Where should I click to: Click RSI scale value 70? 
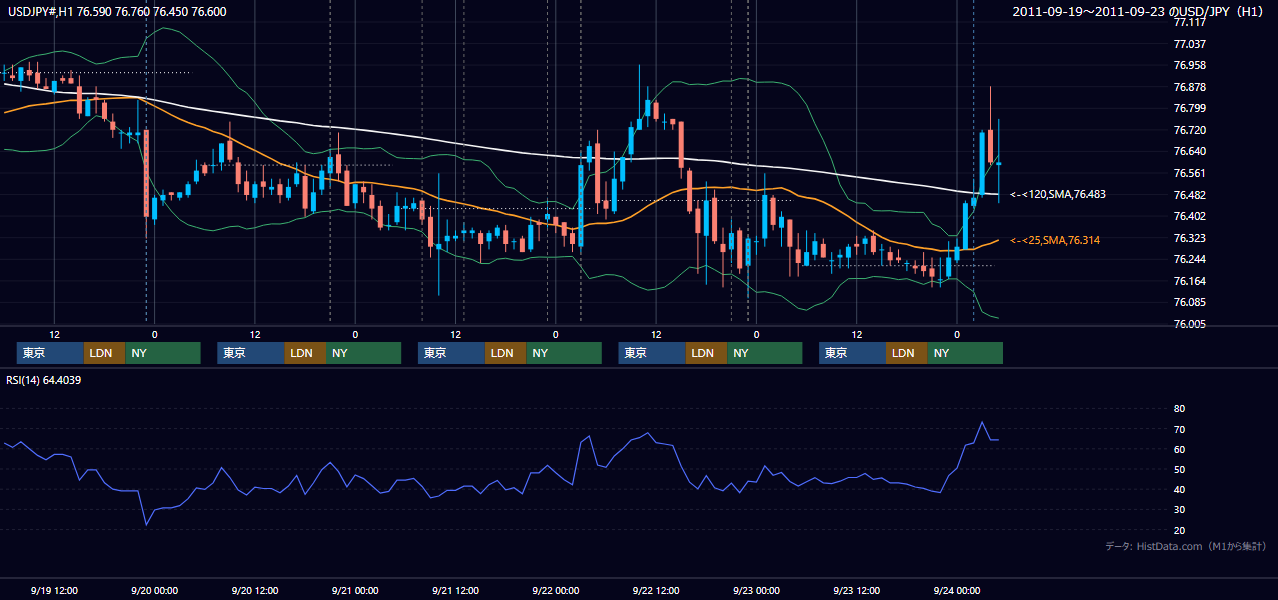pyautogui.click(x=1179, y=429)
